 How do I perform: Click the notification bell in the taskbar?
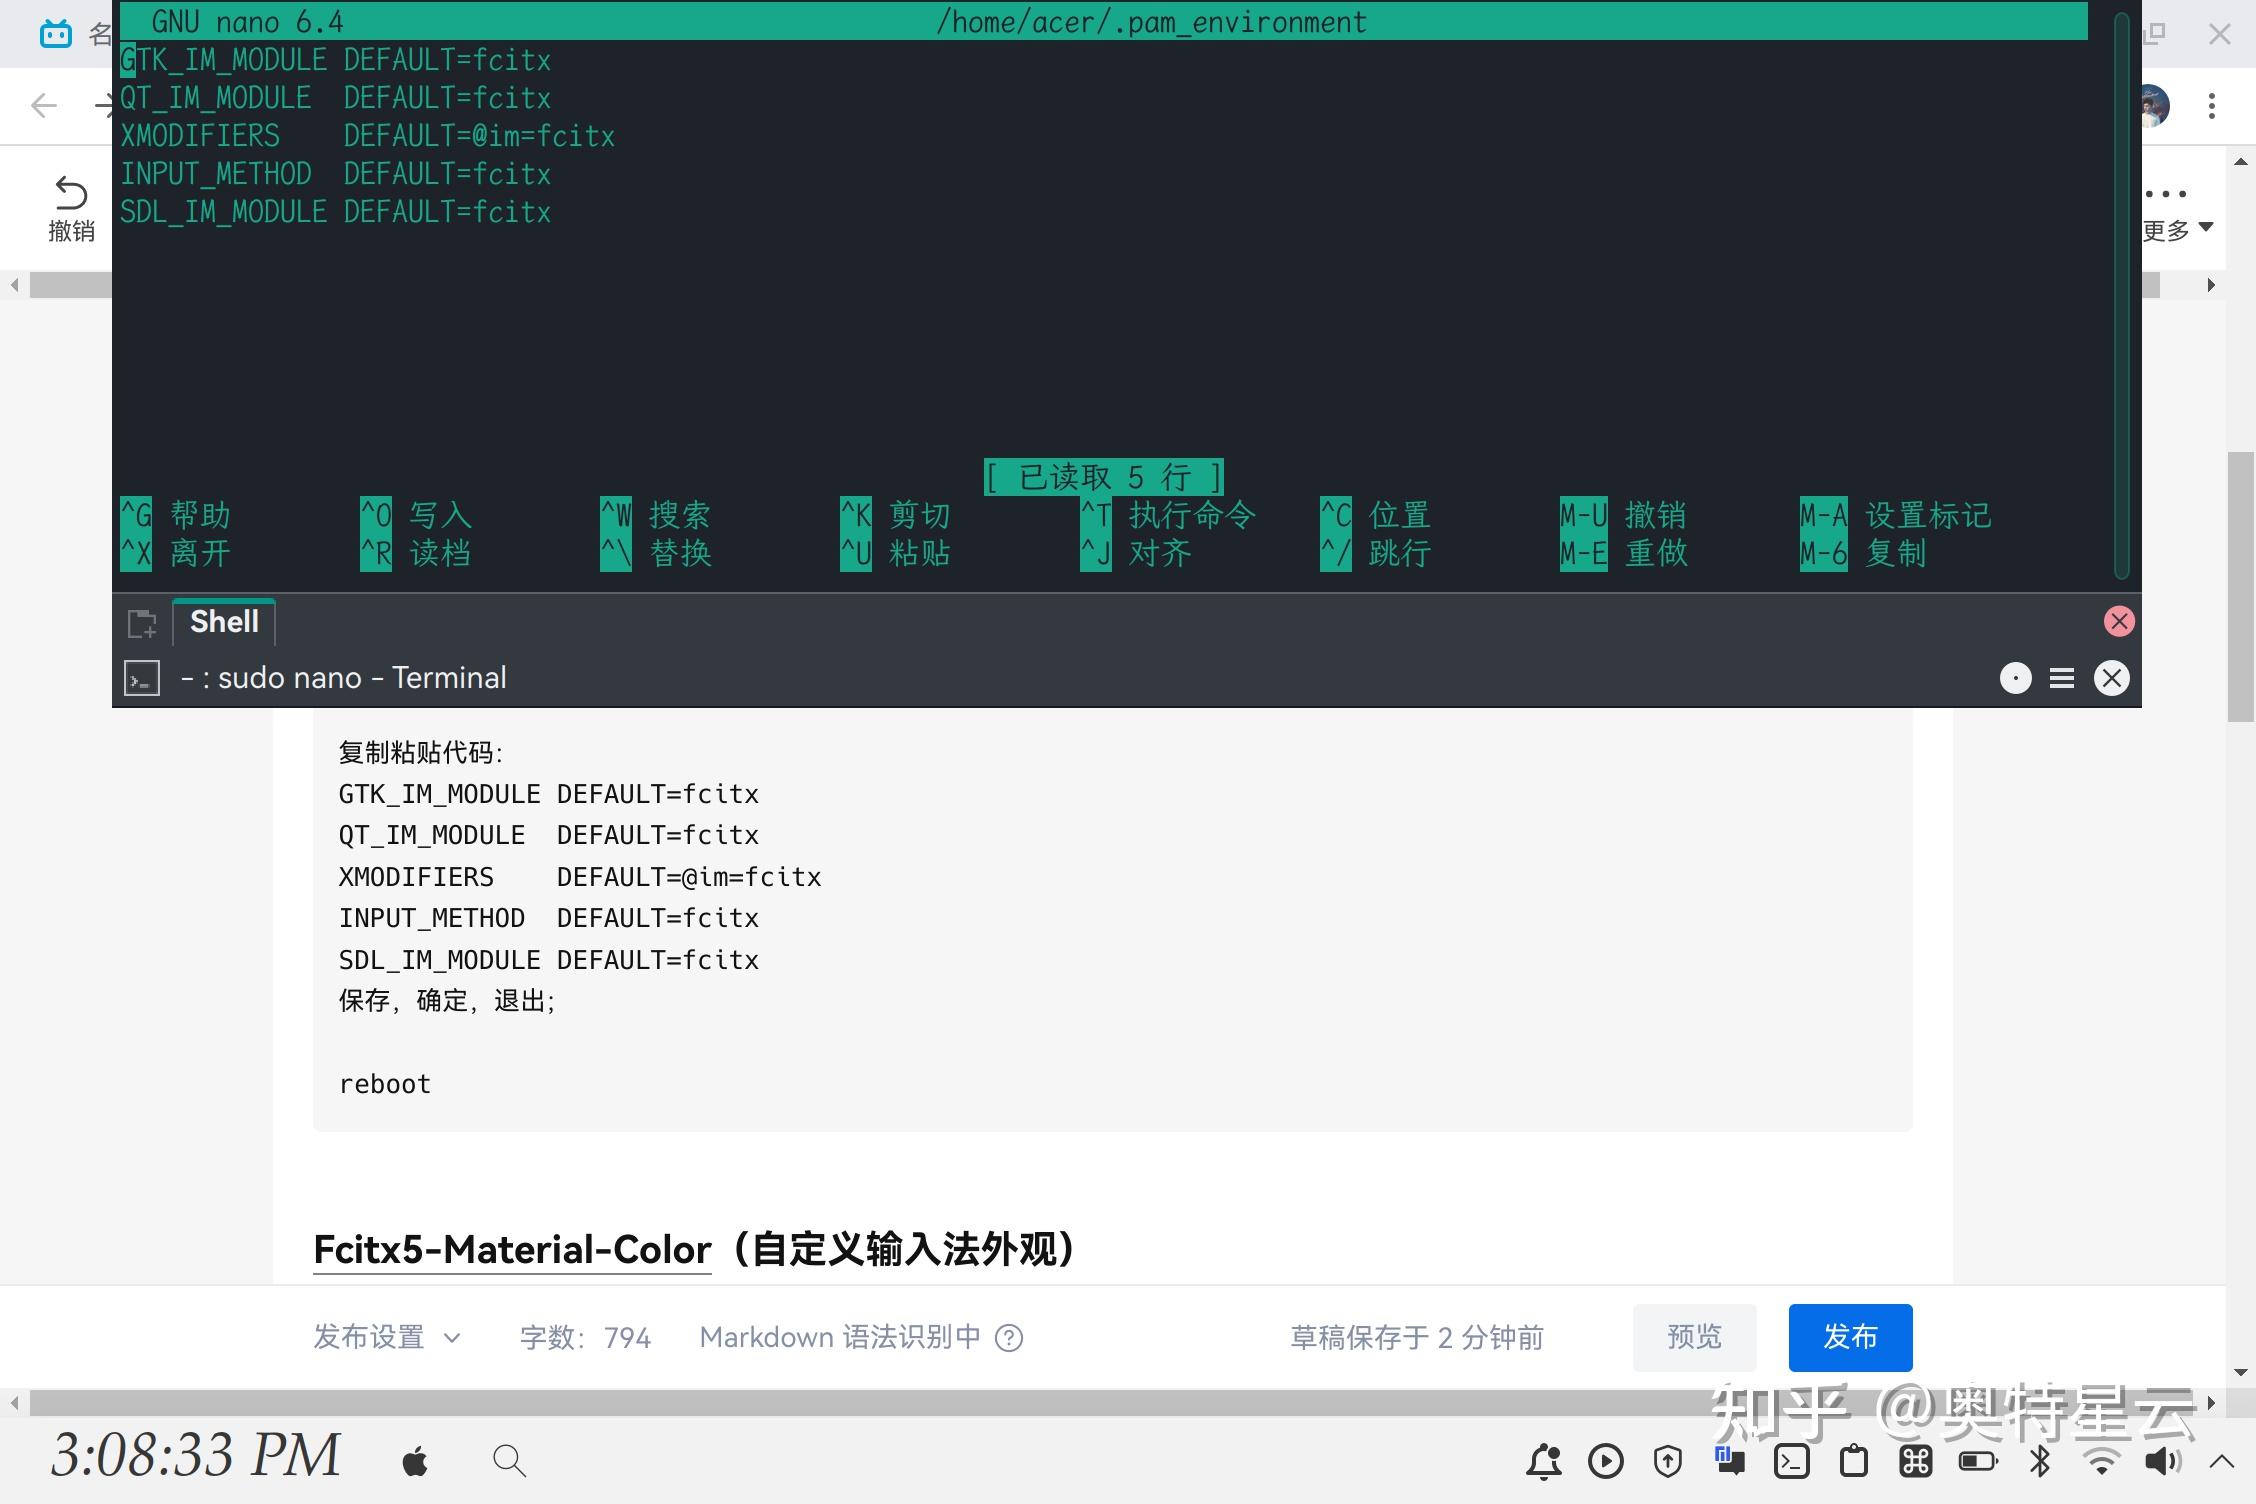(x=1545, y=1461)
